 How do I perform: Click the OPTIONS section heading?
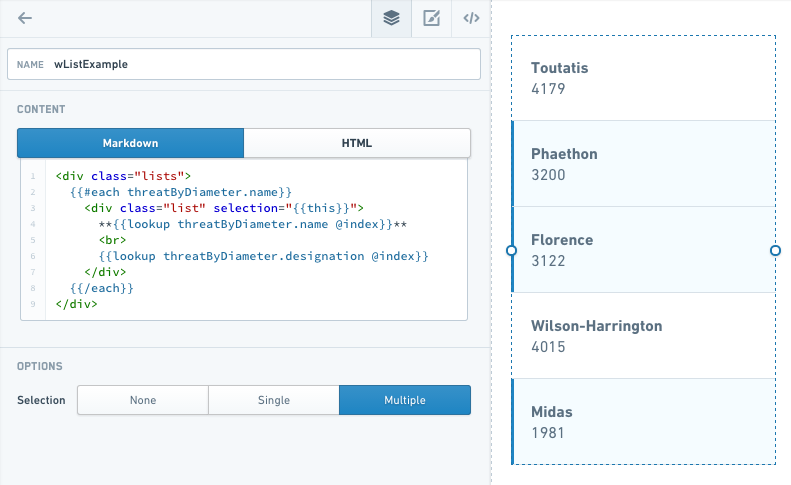tap(39, 366)
